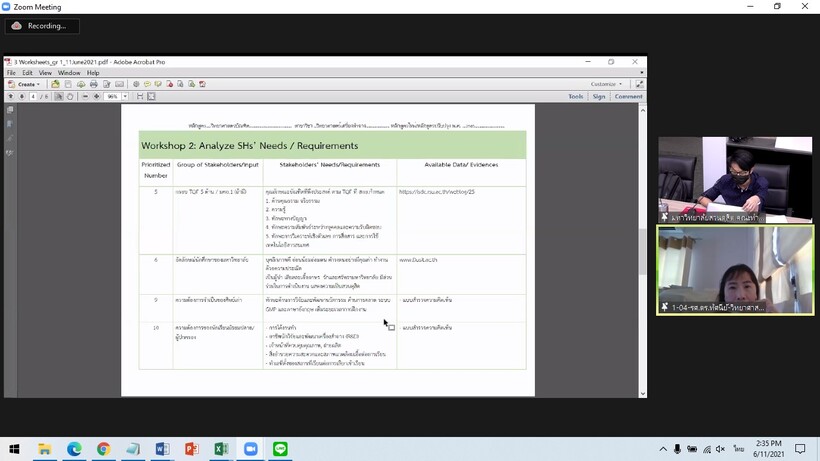Click the cloud upload icon in Acrobat

pos(81,84)
